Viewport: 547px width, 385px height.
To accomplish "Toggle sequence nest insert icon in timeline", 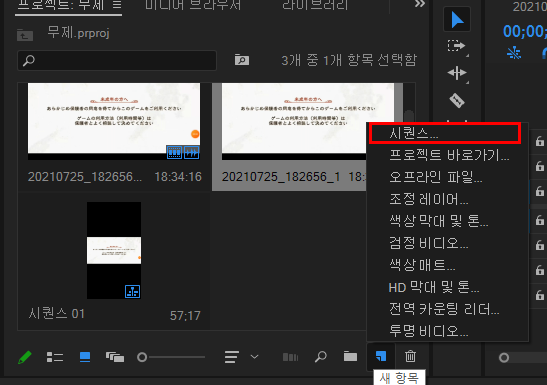I will 514,53.
